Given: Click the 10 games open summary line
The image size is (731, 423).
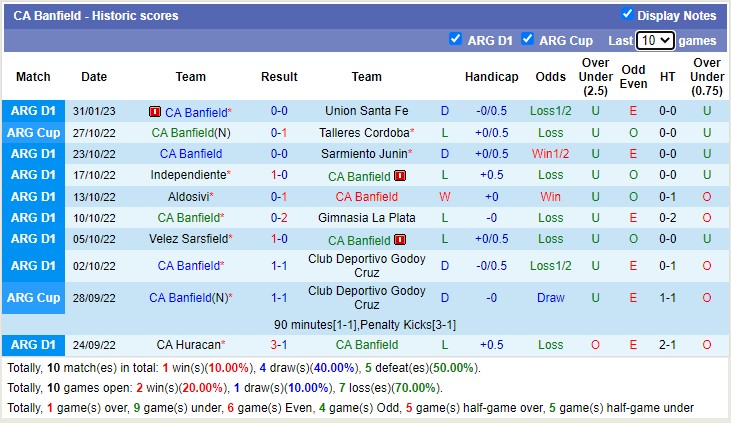Looking at the screenshot, I should click(225, 388).
